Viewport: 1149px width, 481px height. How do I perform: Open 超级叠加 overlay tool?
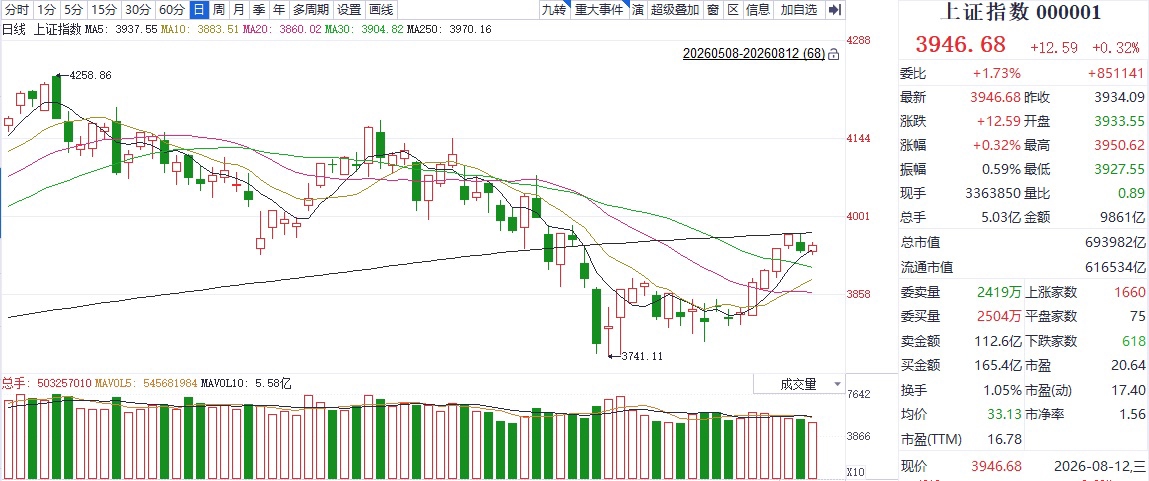[674, 10]
